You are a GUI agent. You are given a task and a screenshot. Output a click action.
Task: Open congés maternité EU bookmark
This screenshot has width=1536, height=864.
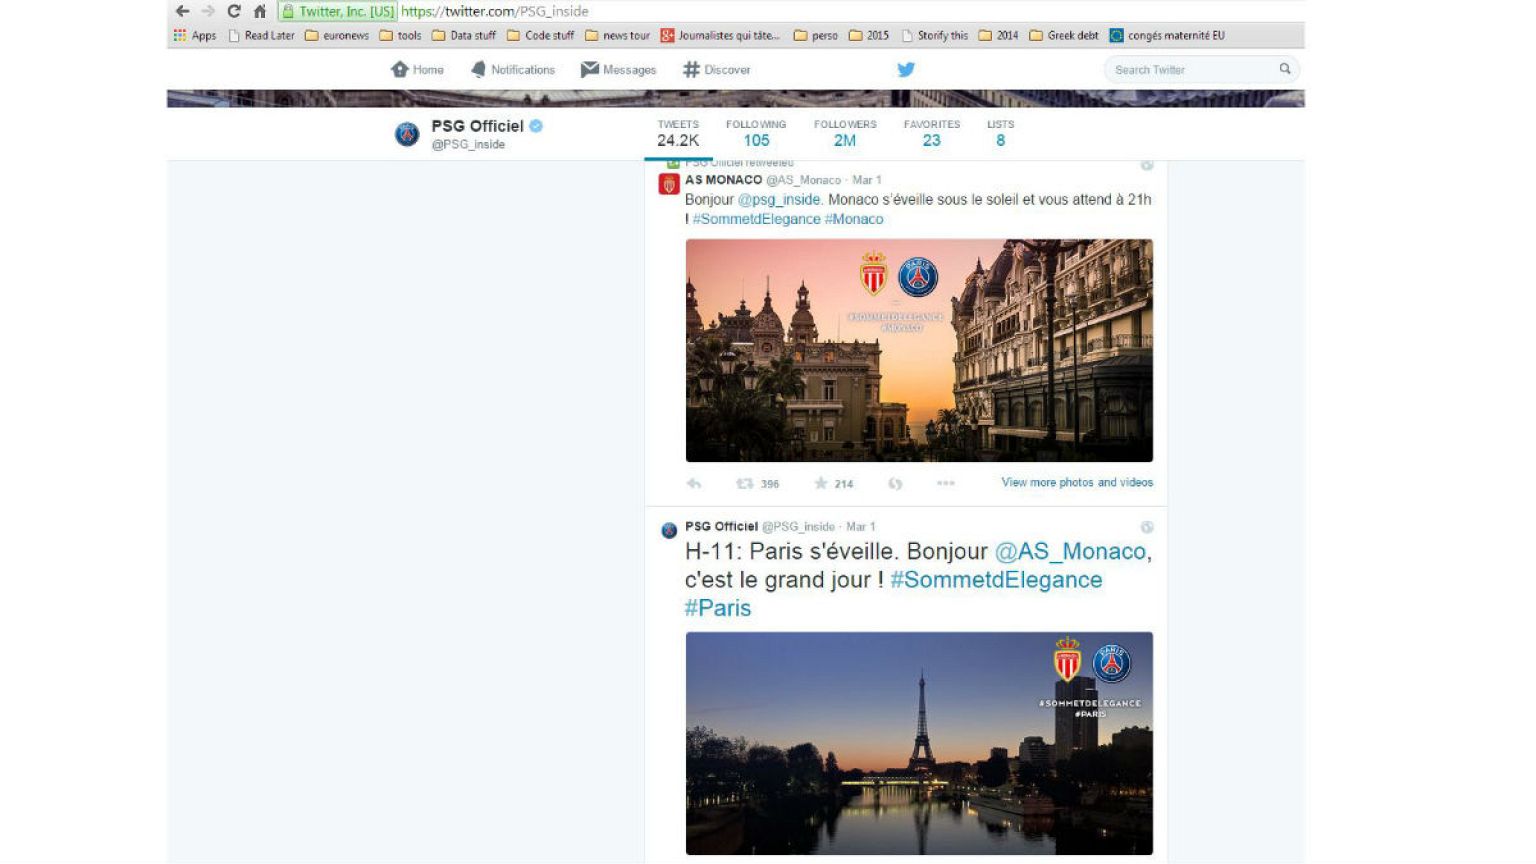pyautogui.click(x=1167, y=35)
